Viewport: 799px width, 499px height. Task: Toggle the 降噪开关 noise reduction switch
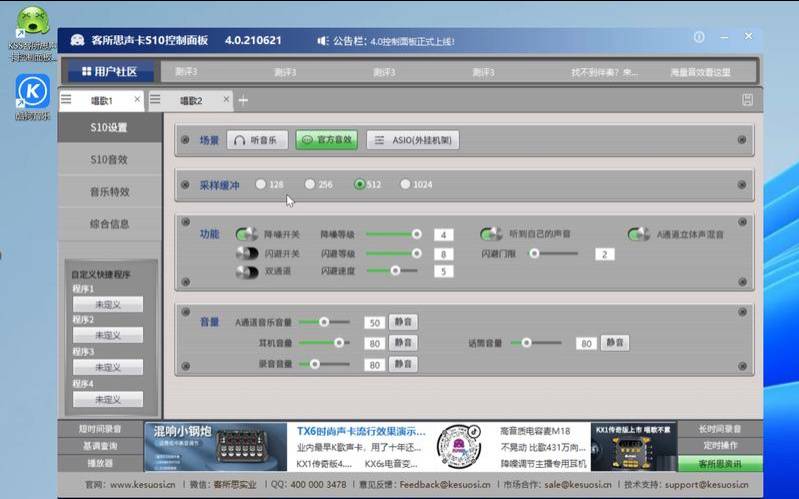[247, 235]
